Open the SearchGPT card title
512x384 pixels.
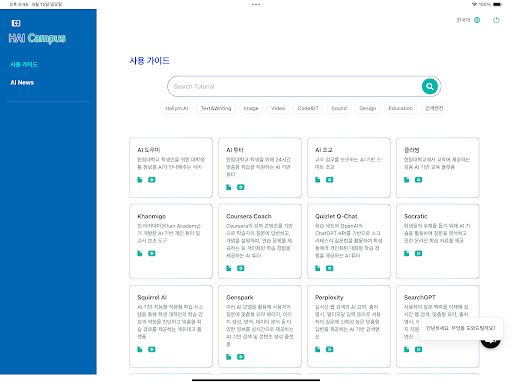click(x=420, y=297)
